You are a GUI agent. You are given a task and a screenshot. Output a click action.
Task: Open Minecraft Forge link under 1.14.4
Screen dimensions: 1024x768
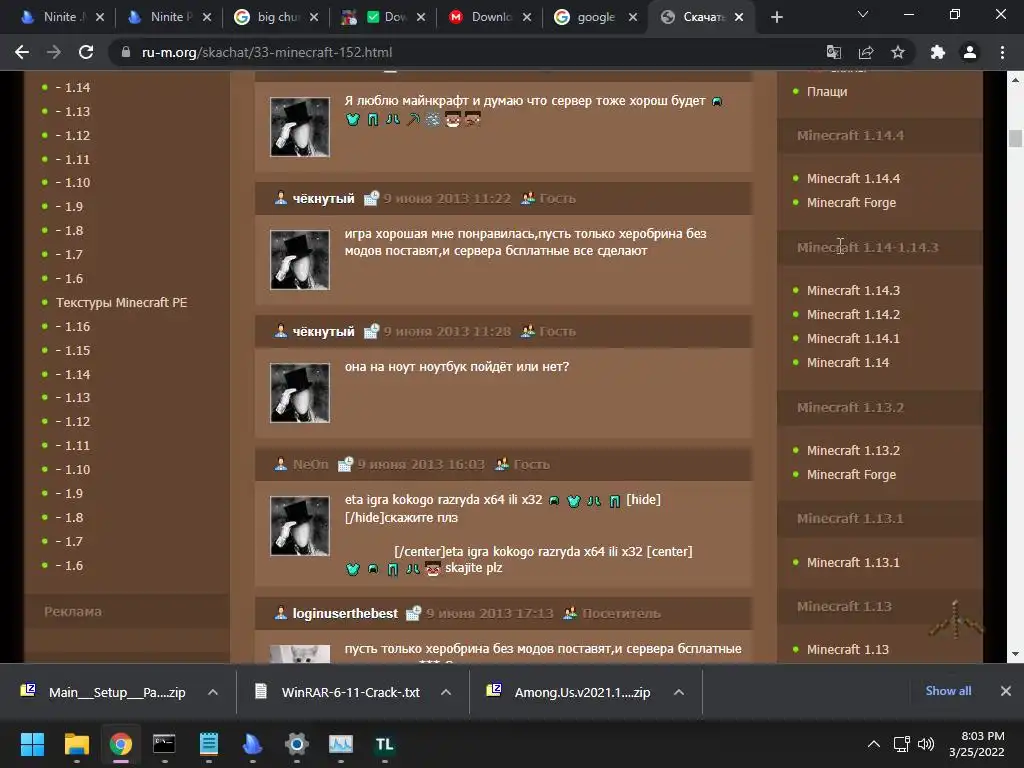(851, 203)
